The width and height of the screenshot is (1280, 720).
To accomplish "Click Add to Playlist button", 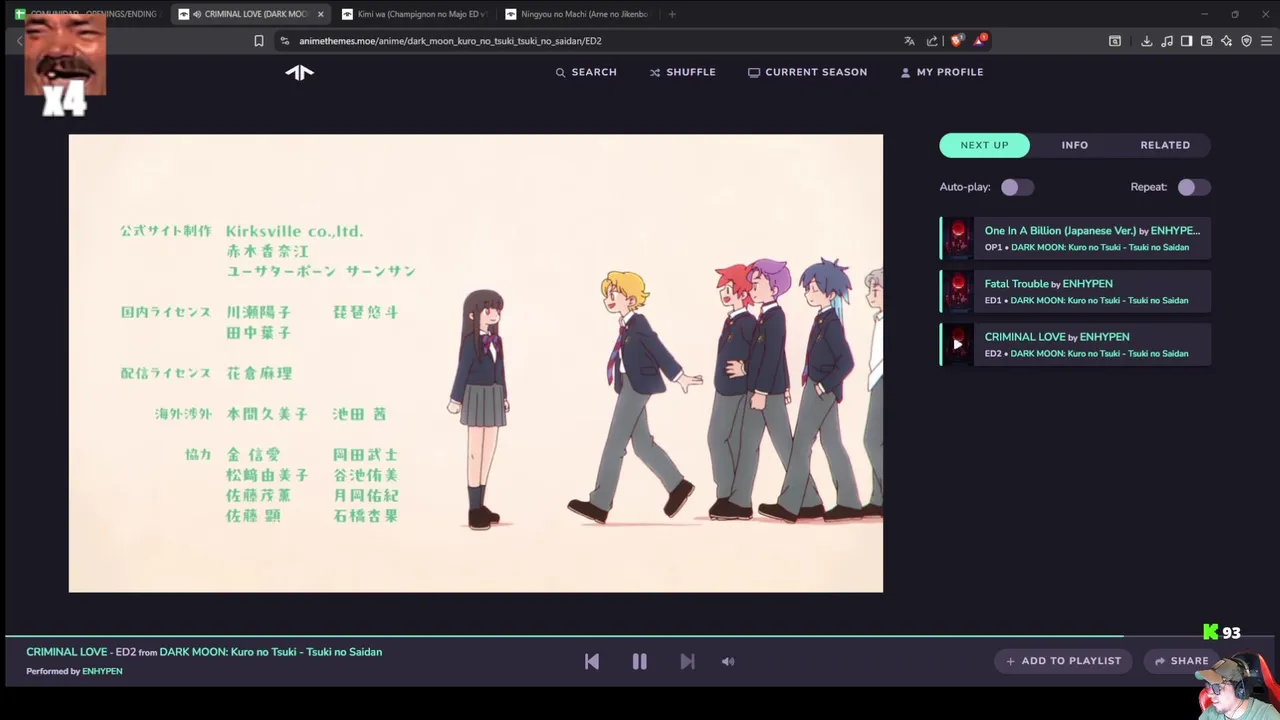I will click(x=1064, y=661).
